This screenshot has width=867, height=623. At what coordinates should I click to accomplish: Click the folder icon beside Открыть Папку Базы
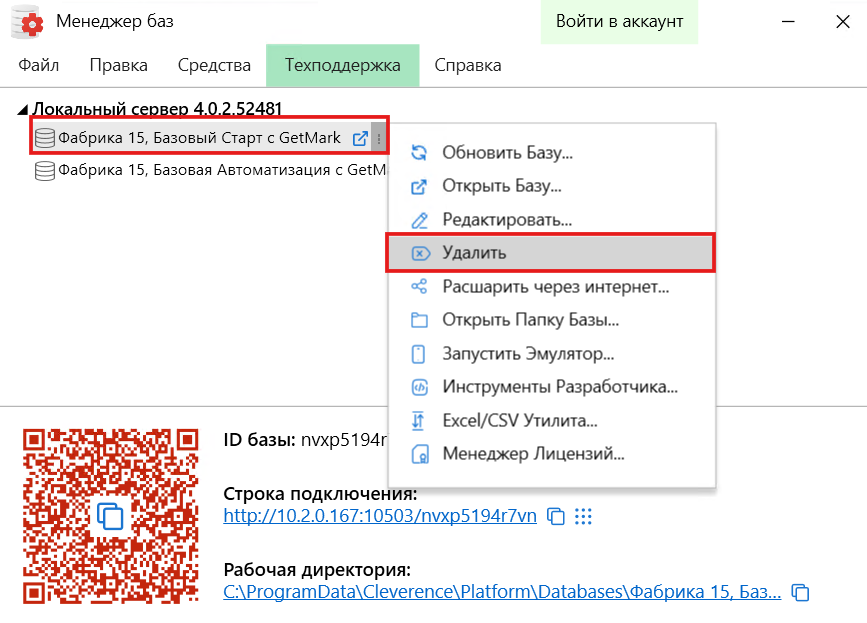click(419, 320)
